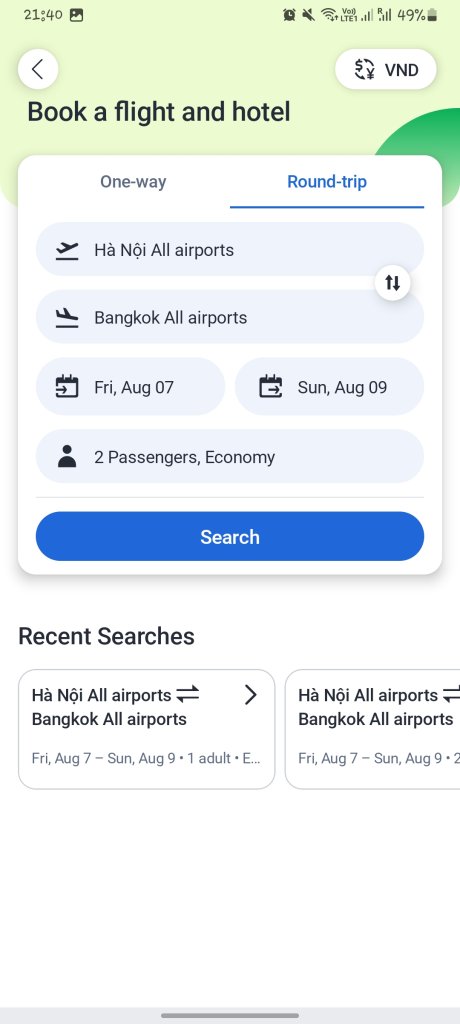Select the second recent search card

372,729
